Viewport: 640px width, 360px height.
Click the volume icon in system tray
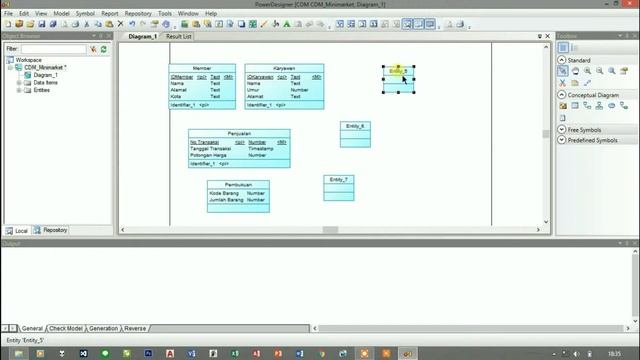pyautogui.click(x=576, y=354)
